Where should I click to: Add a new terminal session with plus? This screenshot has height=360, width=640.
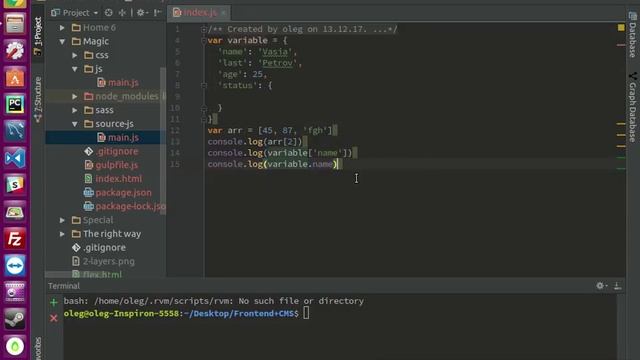click(54, 302)
